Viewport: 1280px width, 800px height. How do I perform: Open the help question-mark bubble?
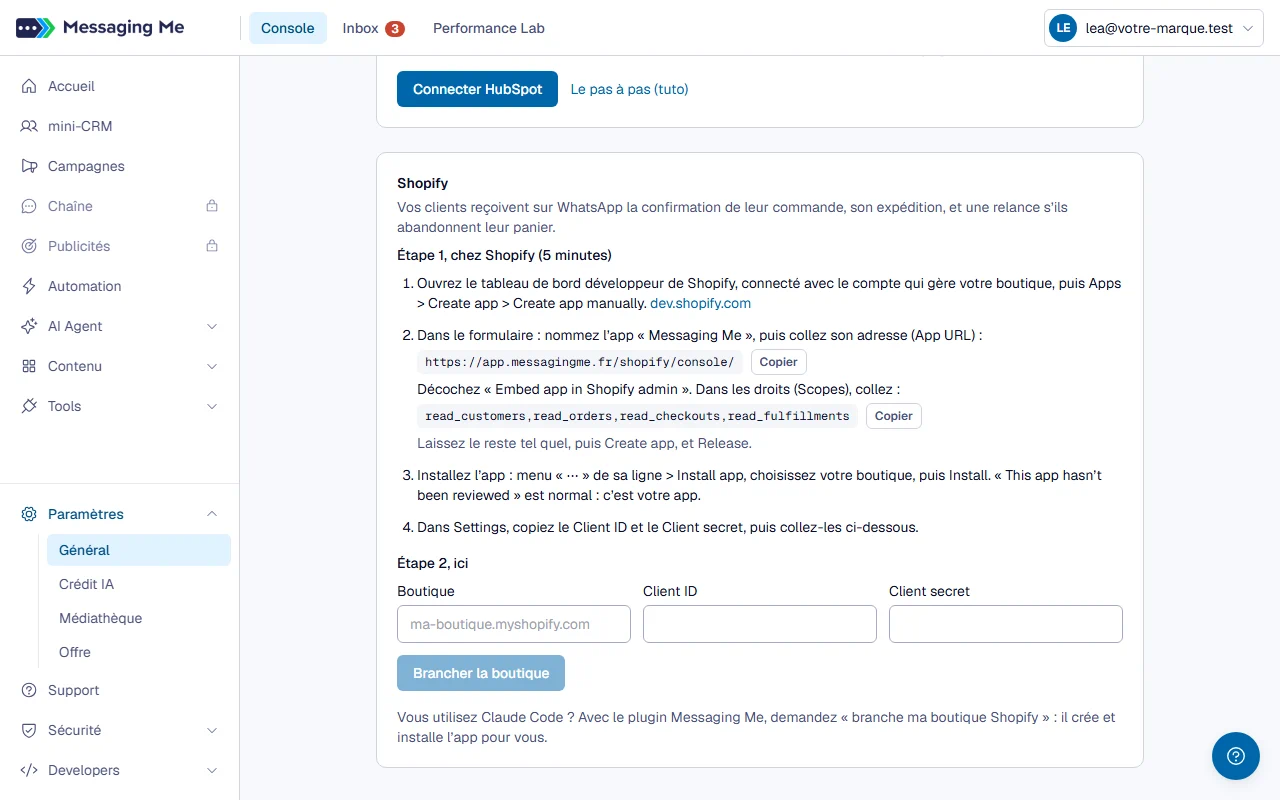(x=1236, y=756)
